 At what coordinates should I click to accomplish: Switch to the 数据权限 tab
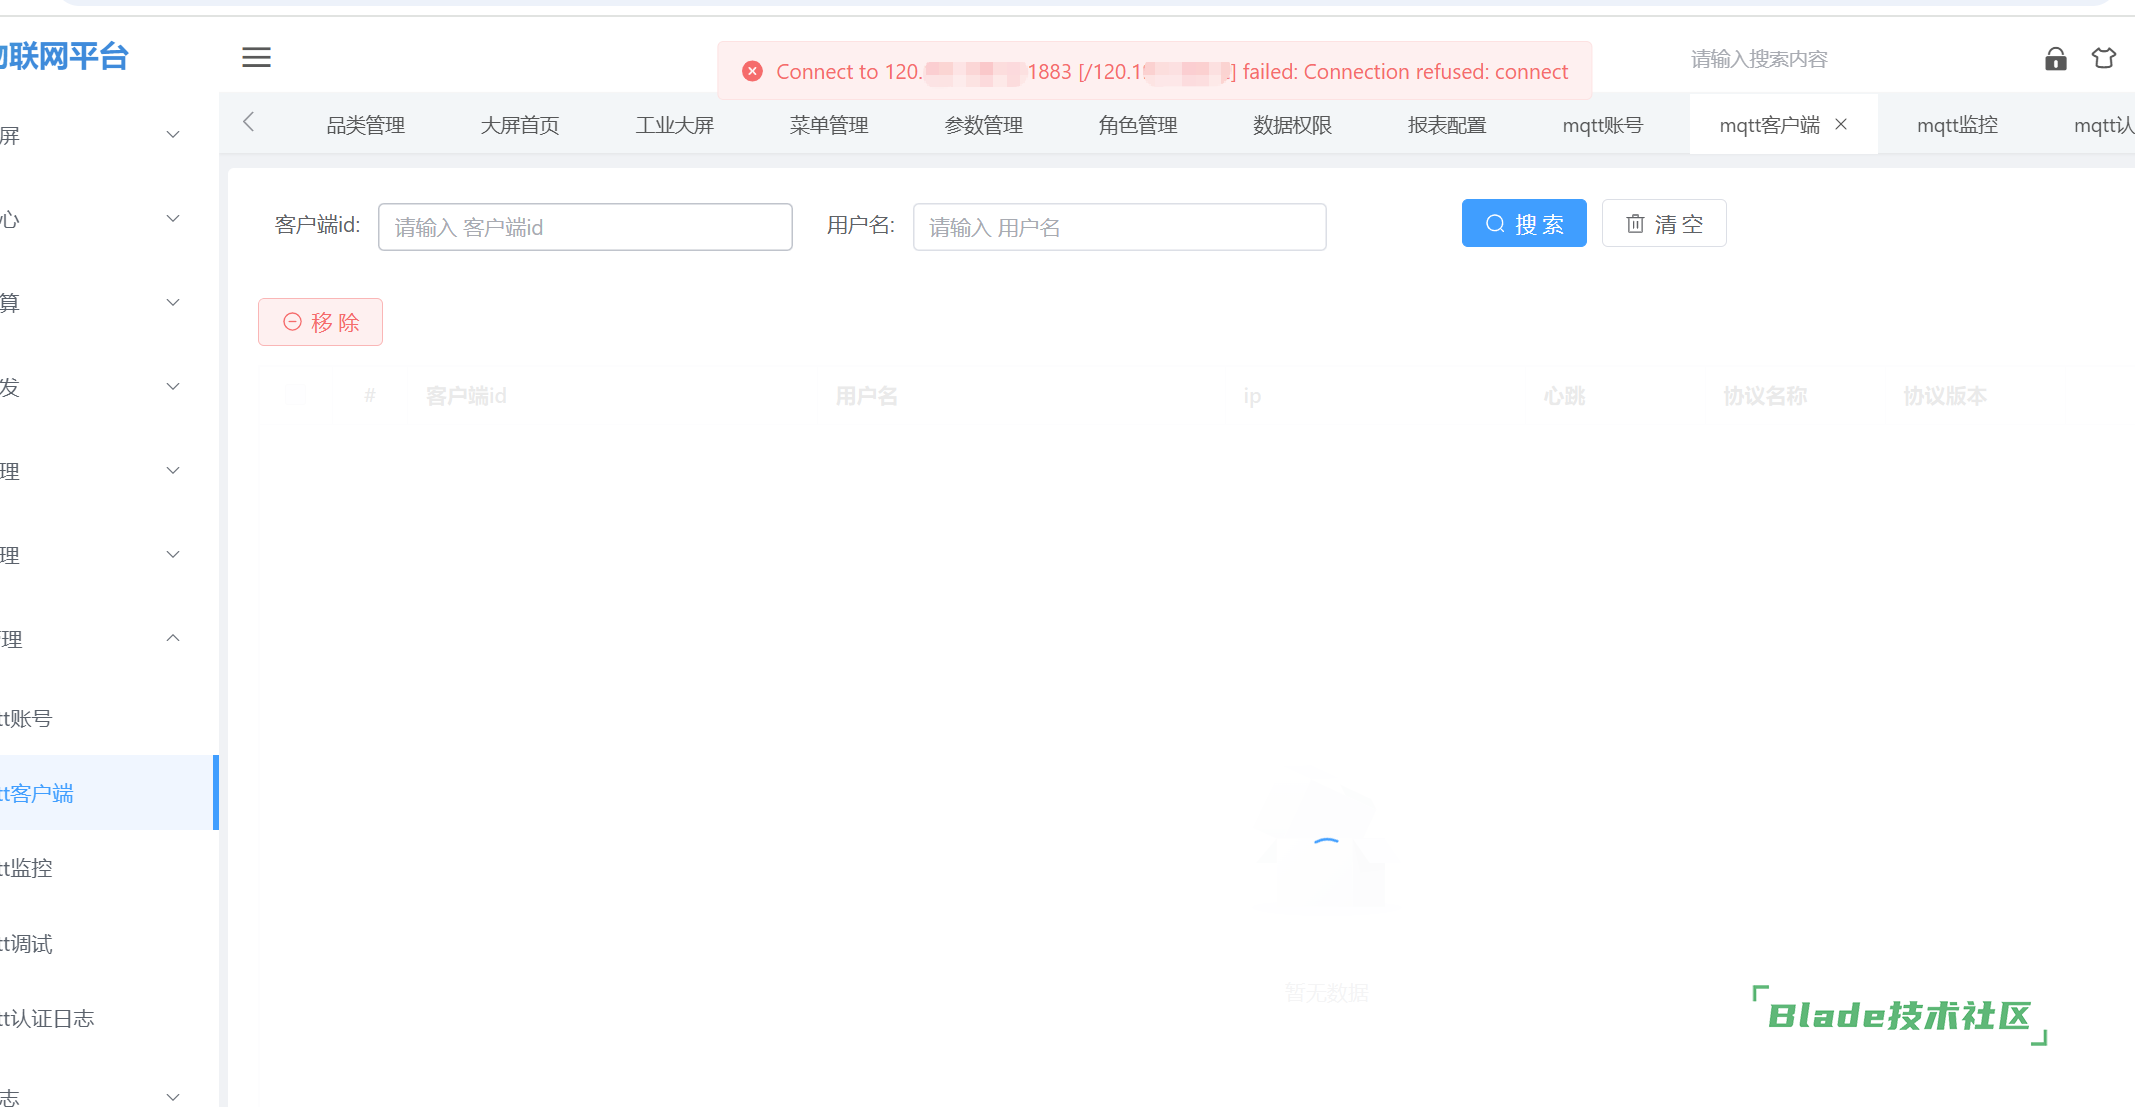pyautogui.click(x=1293, y=125)
